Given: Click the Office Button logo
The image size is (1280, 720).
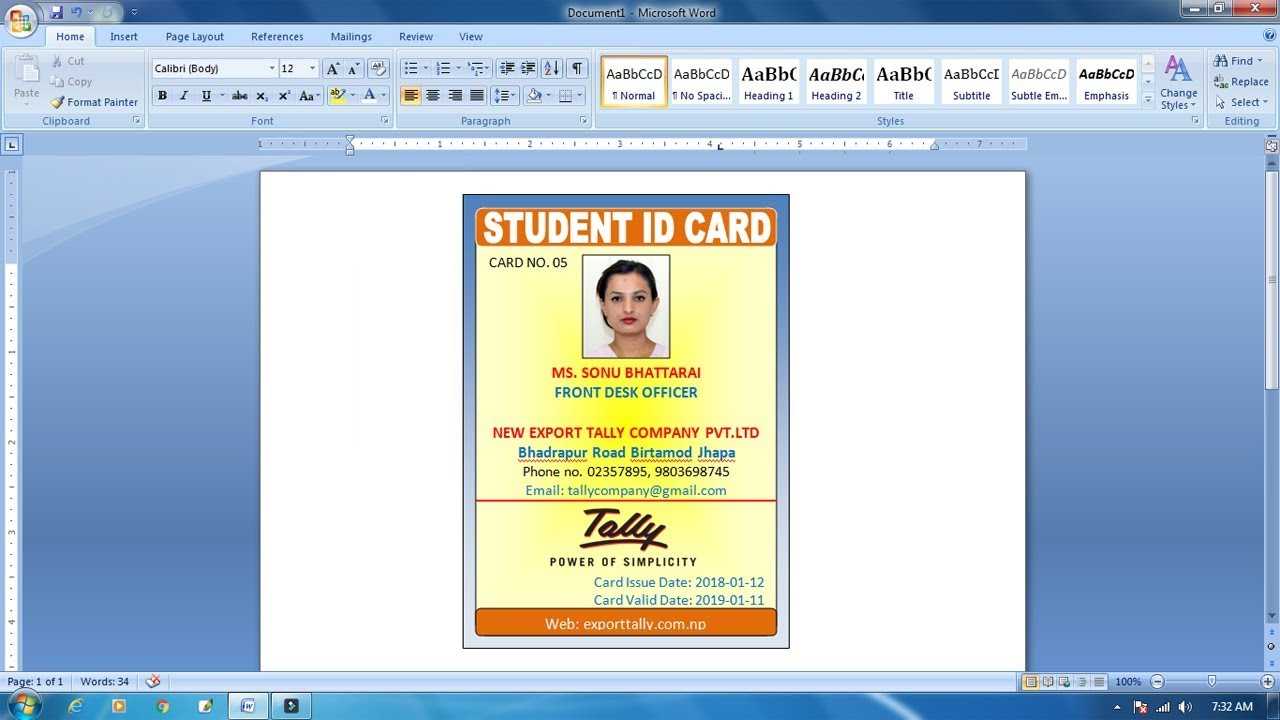Looking at the screenshot, I should pos(20,19).
